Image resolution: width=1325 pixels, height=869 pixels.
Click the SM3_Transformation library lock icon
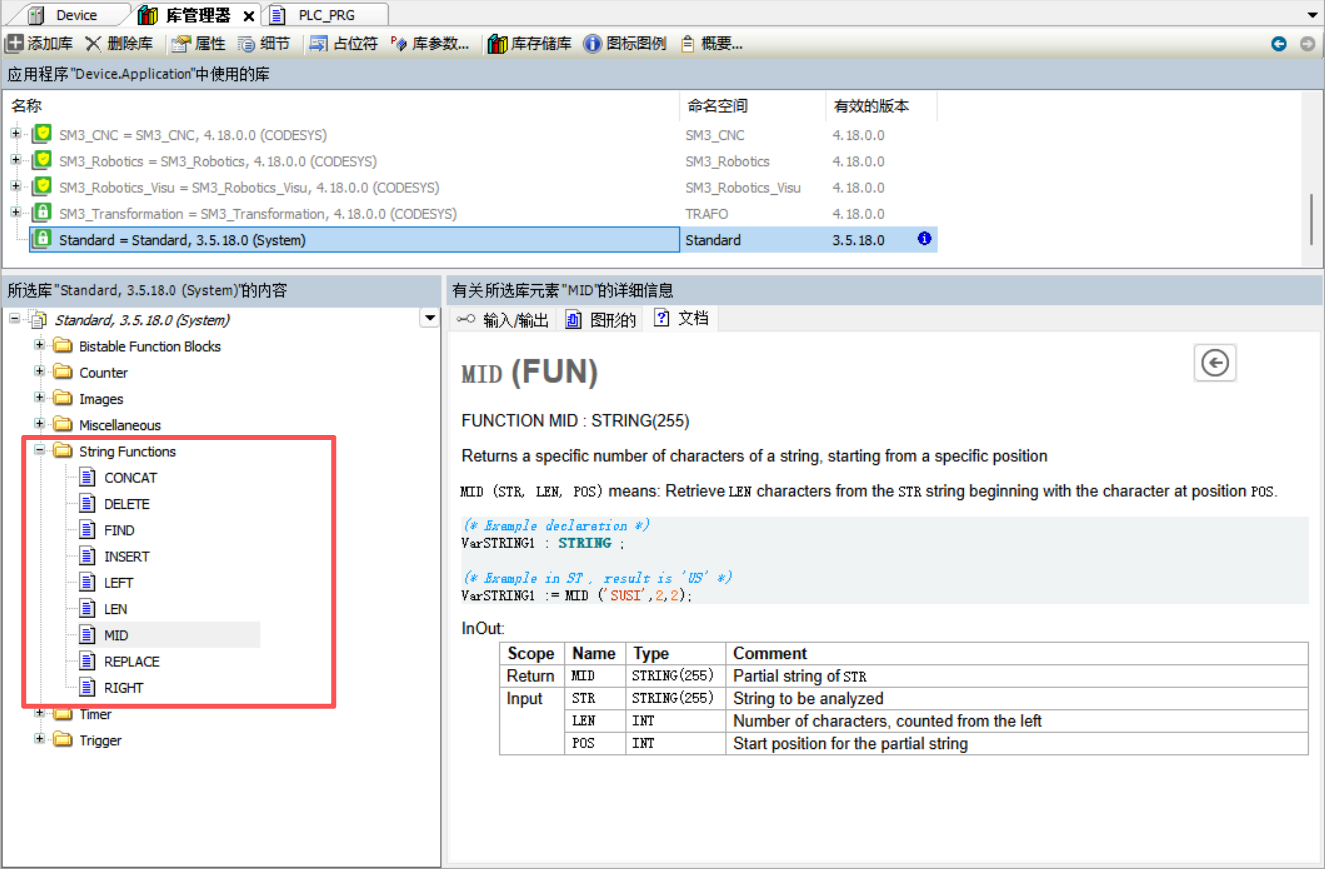pyautogui.click(x=41, y=213)
